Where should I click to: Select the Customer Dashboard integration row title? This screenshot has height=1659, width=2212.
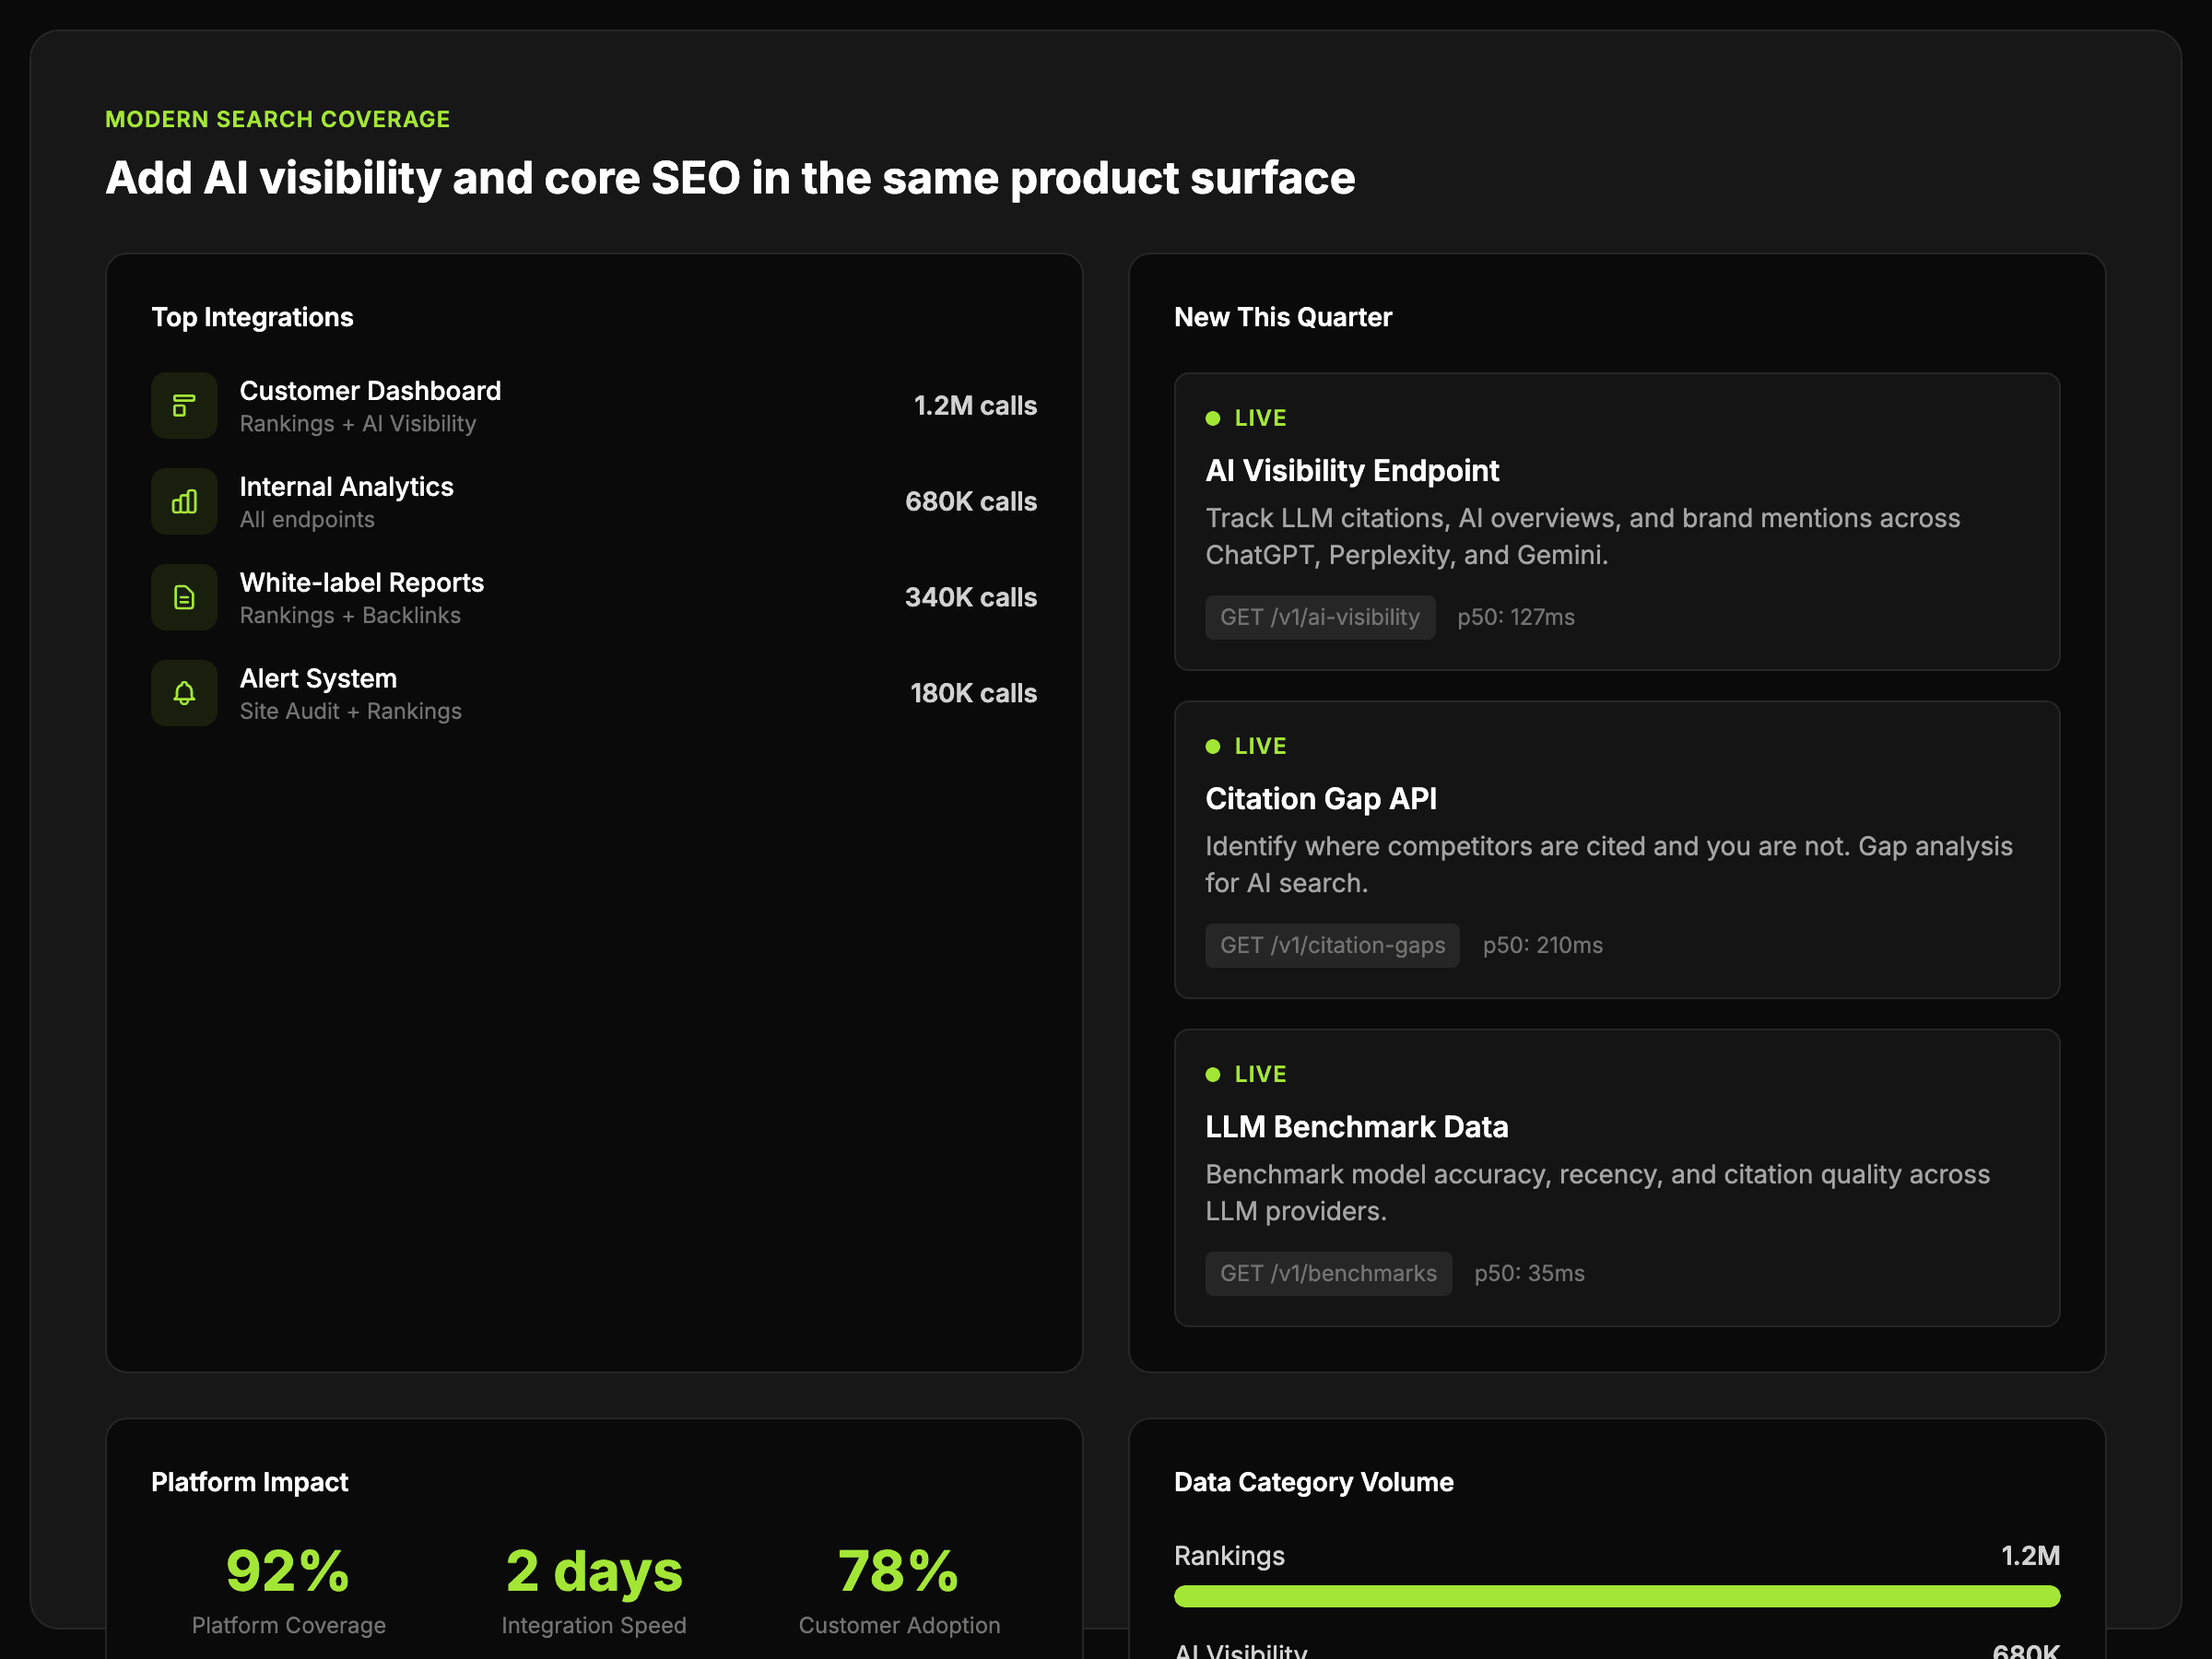370,391
